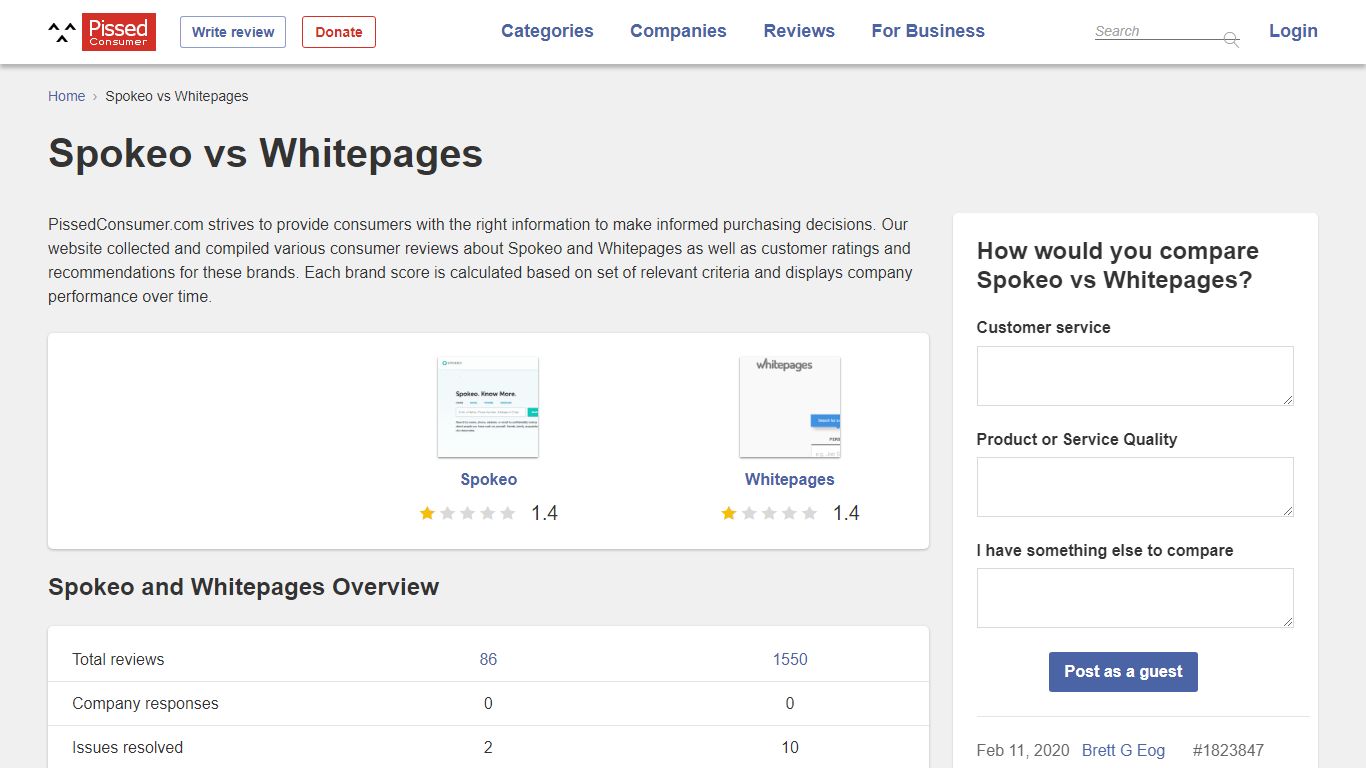Click inside the Customer service textbox
Viewport: 1366px width, 768px height.
(1135, 376)
